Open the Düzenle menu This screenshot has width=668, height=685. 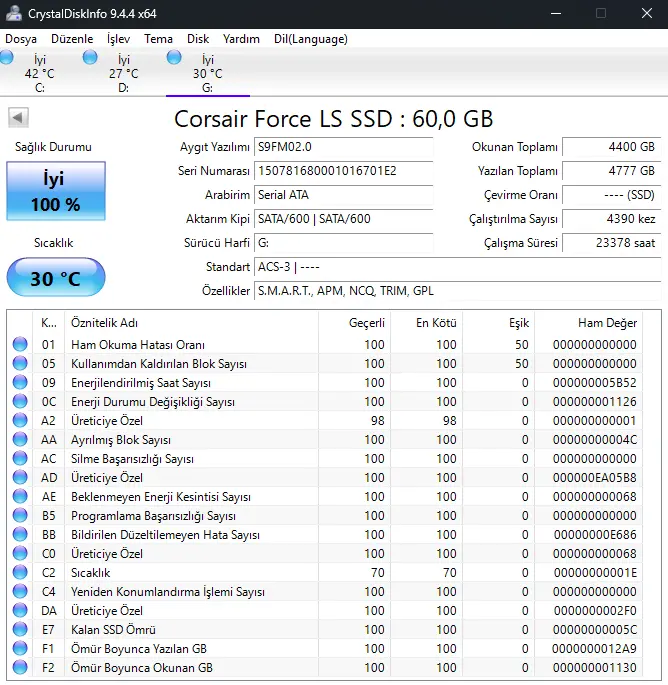coord(72,39)
